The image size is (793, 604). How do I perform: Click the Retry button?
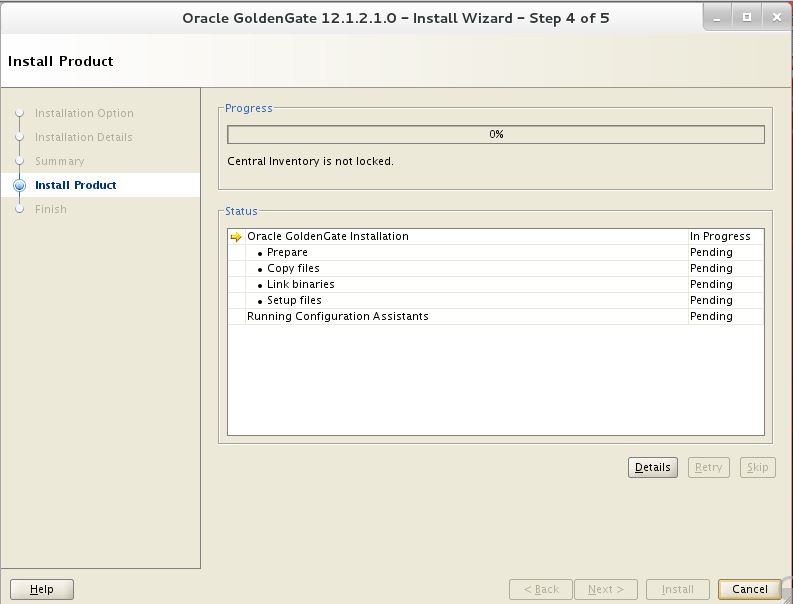click(x=709, y=467)
